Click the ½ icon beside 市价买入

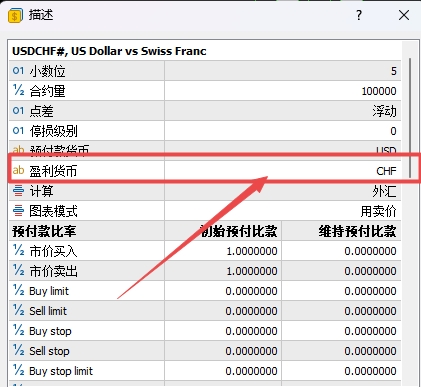(18, 250)
